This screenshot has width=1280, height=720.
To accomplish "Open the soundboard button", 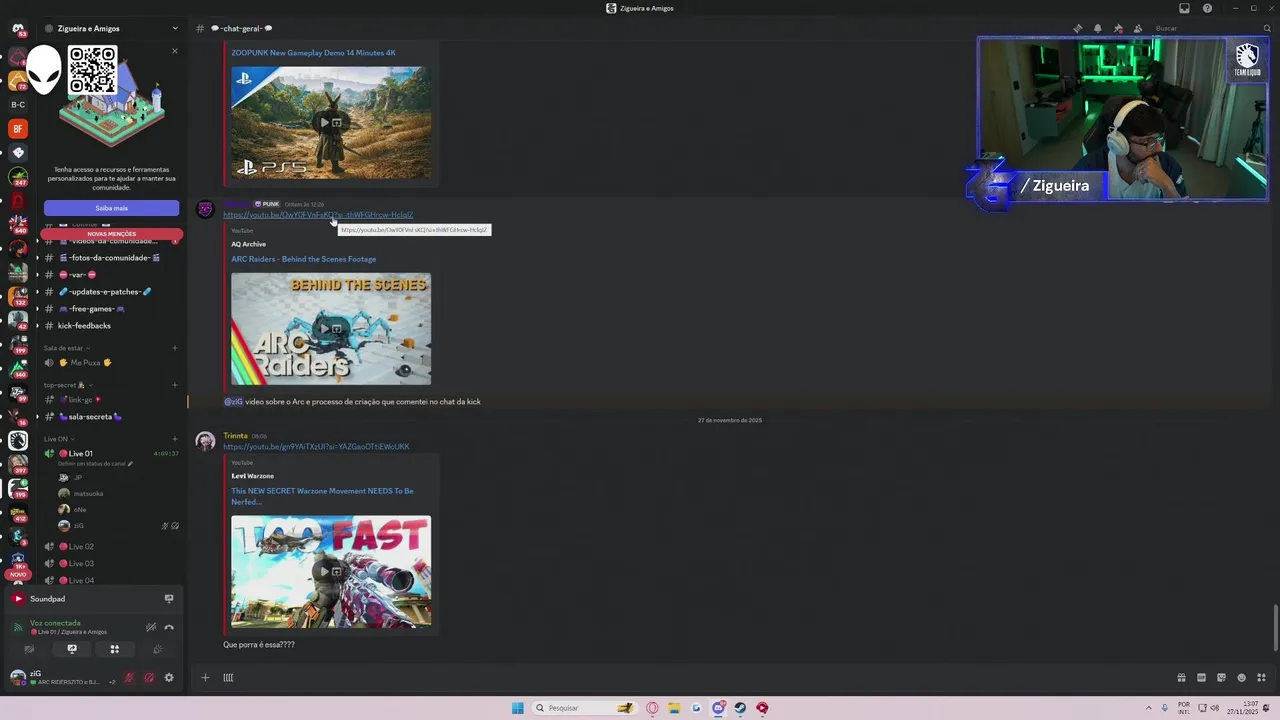I will (158, 649).
